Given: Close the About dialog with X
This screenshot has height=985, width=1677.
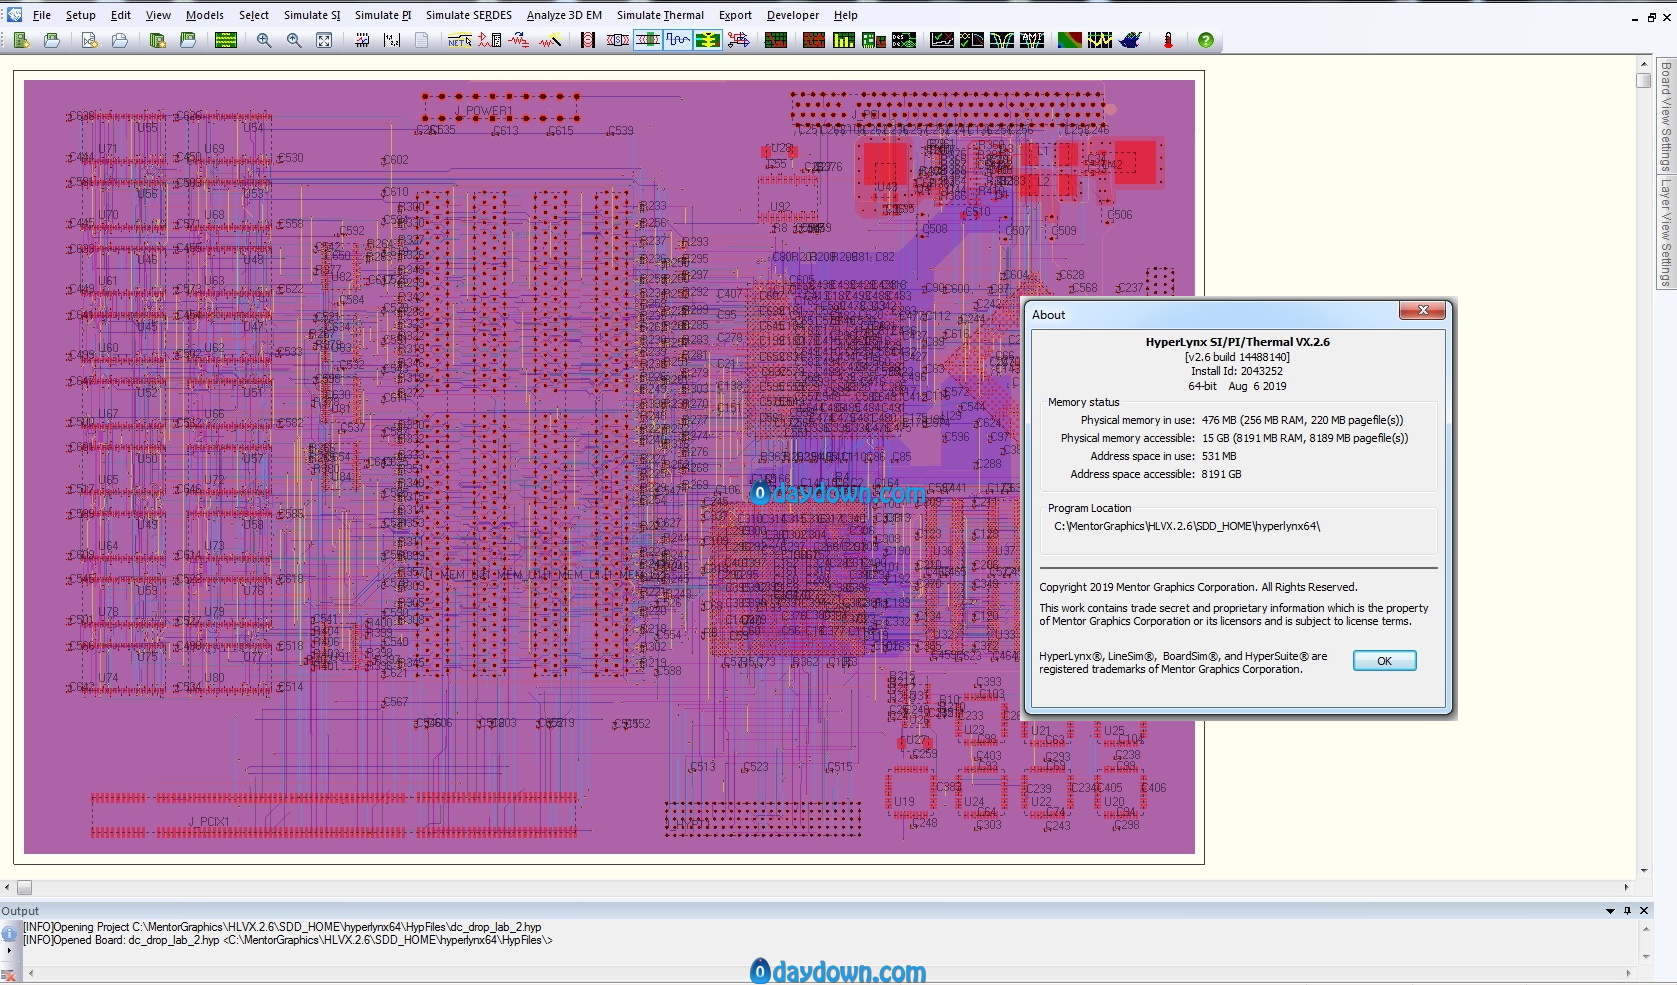Looking at the screenshot, I should [x=1422, y=311].
